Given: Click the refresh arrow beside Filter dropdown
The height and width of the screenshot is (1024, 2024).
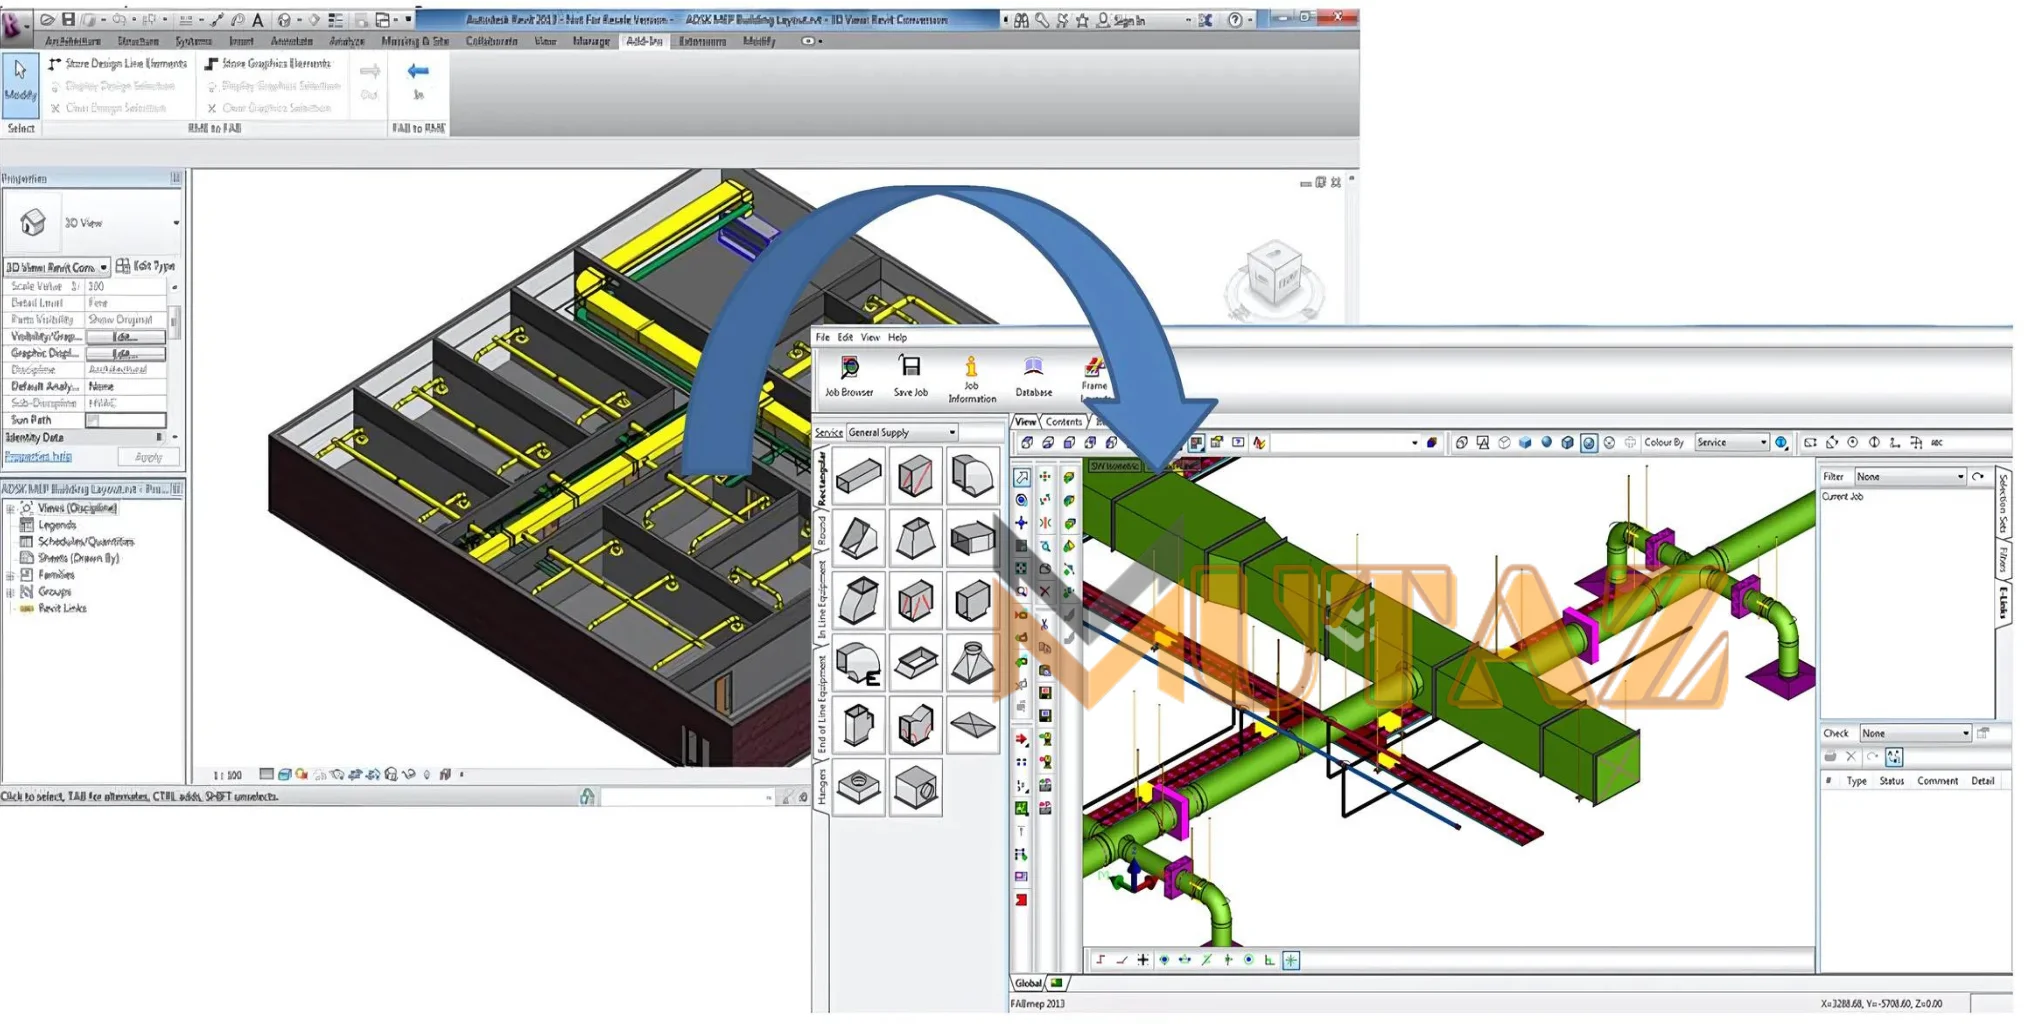Looking at the screenshot, I should click(x=1978, y=477).
